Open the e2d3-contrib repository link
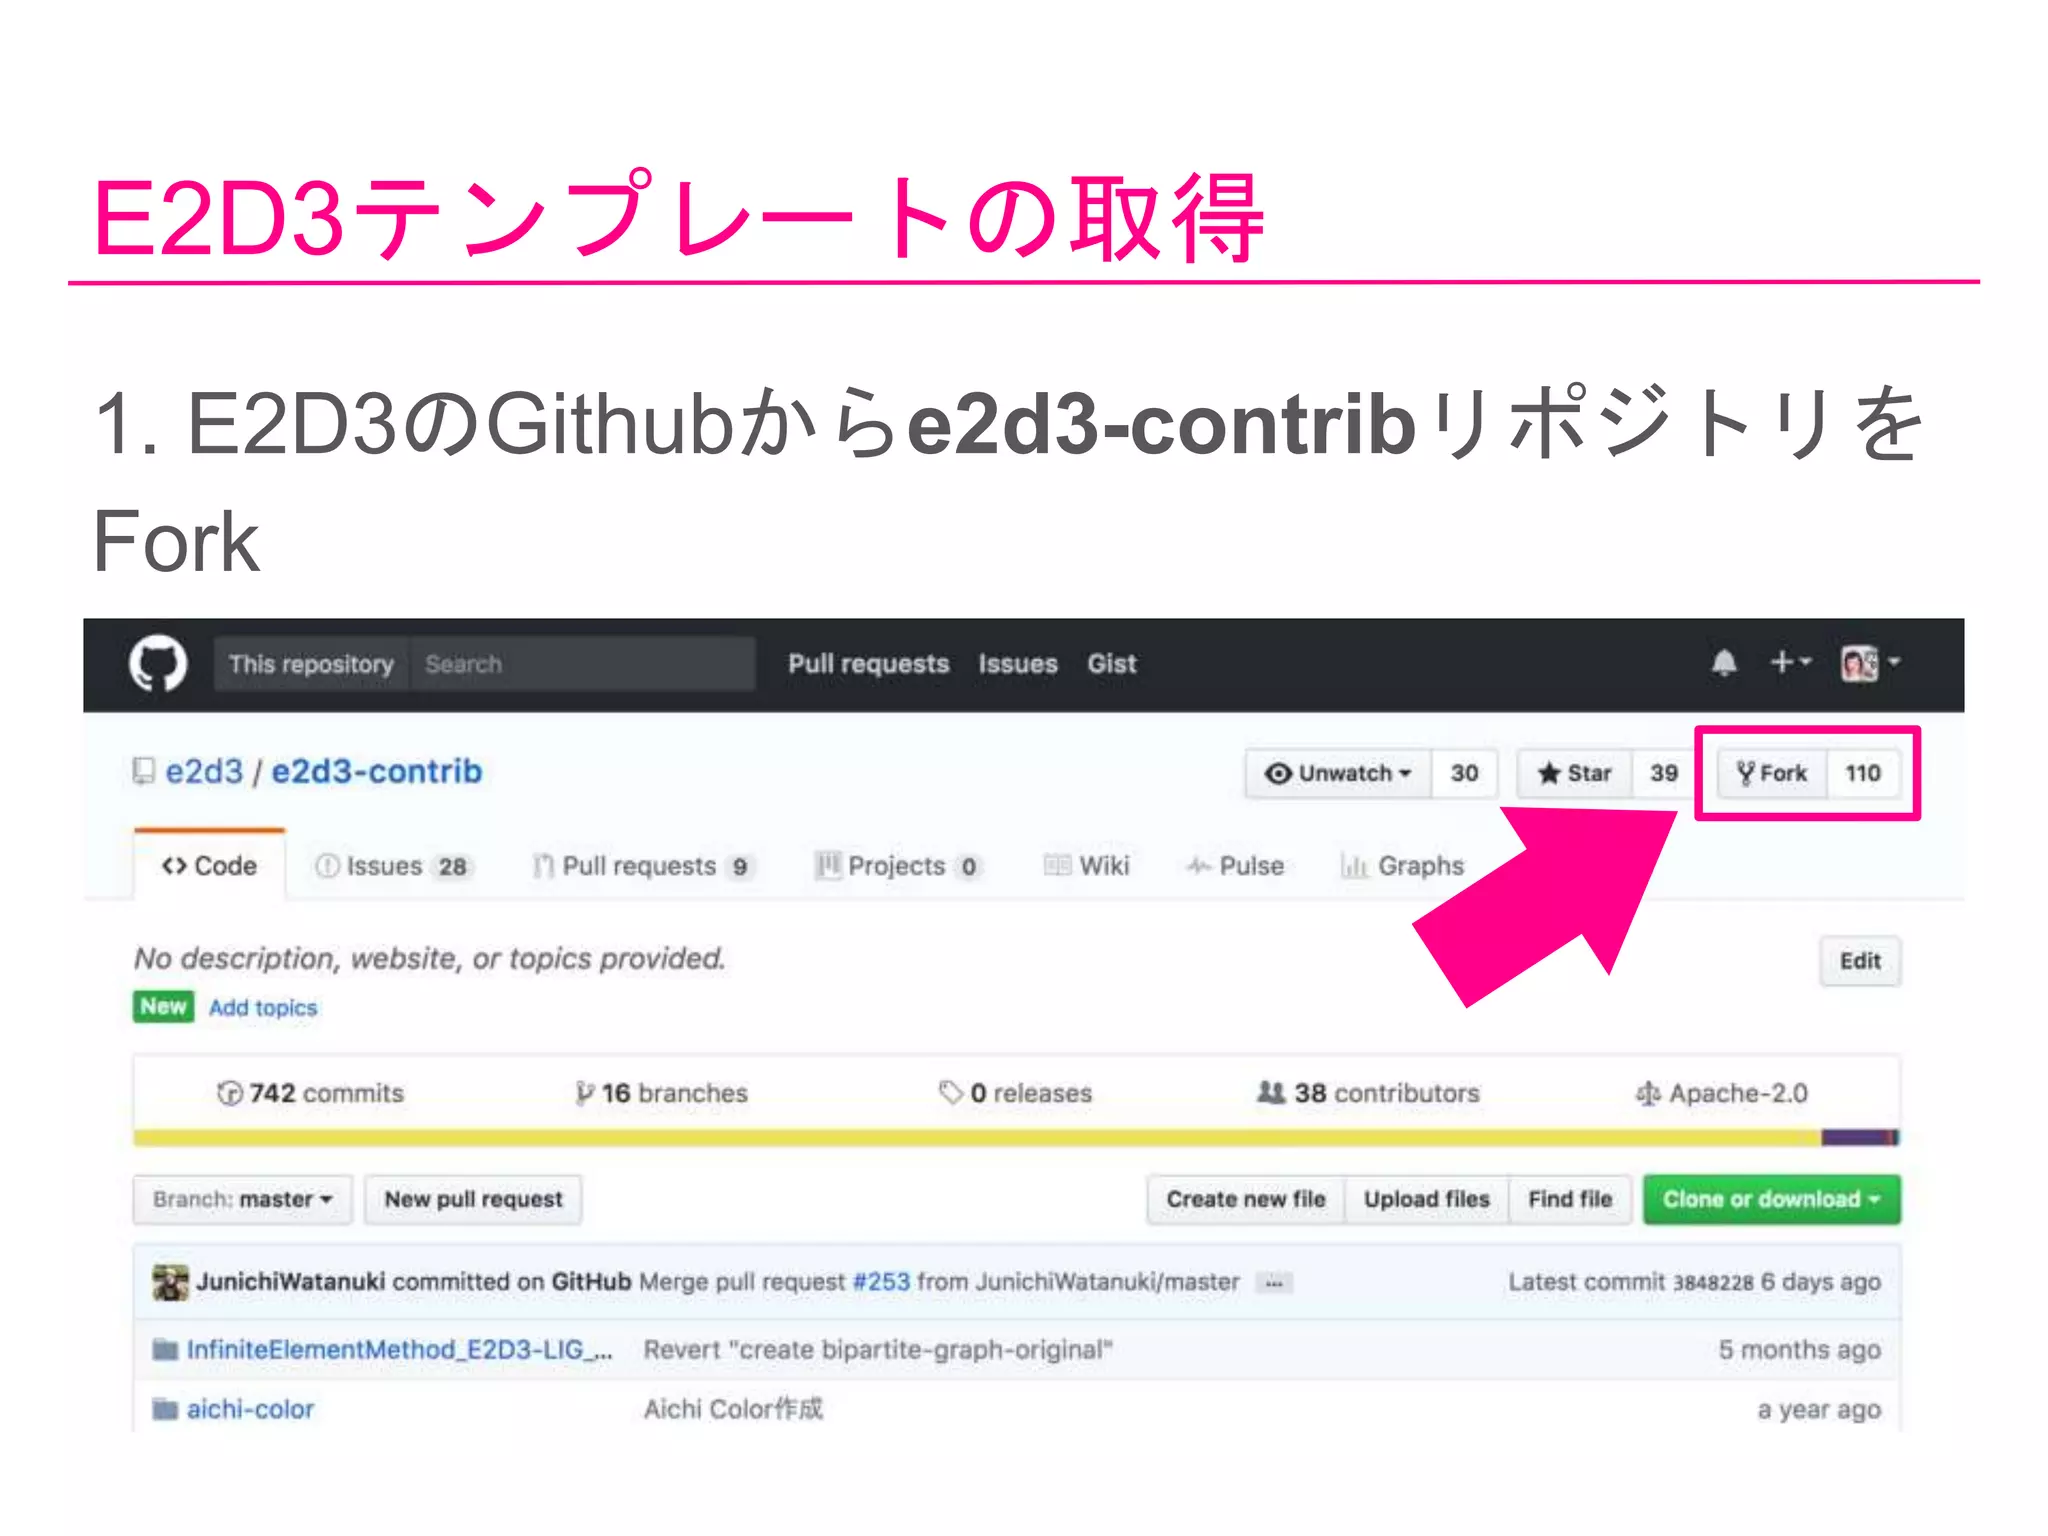The width and height of the screenshot is (2048, 1536). point(377,771)
